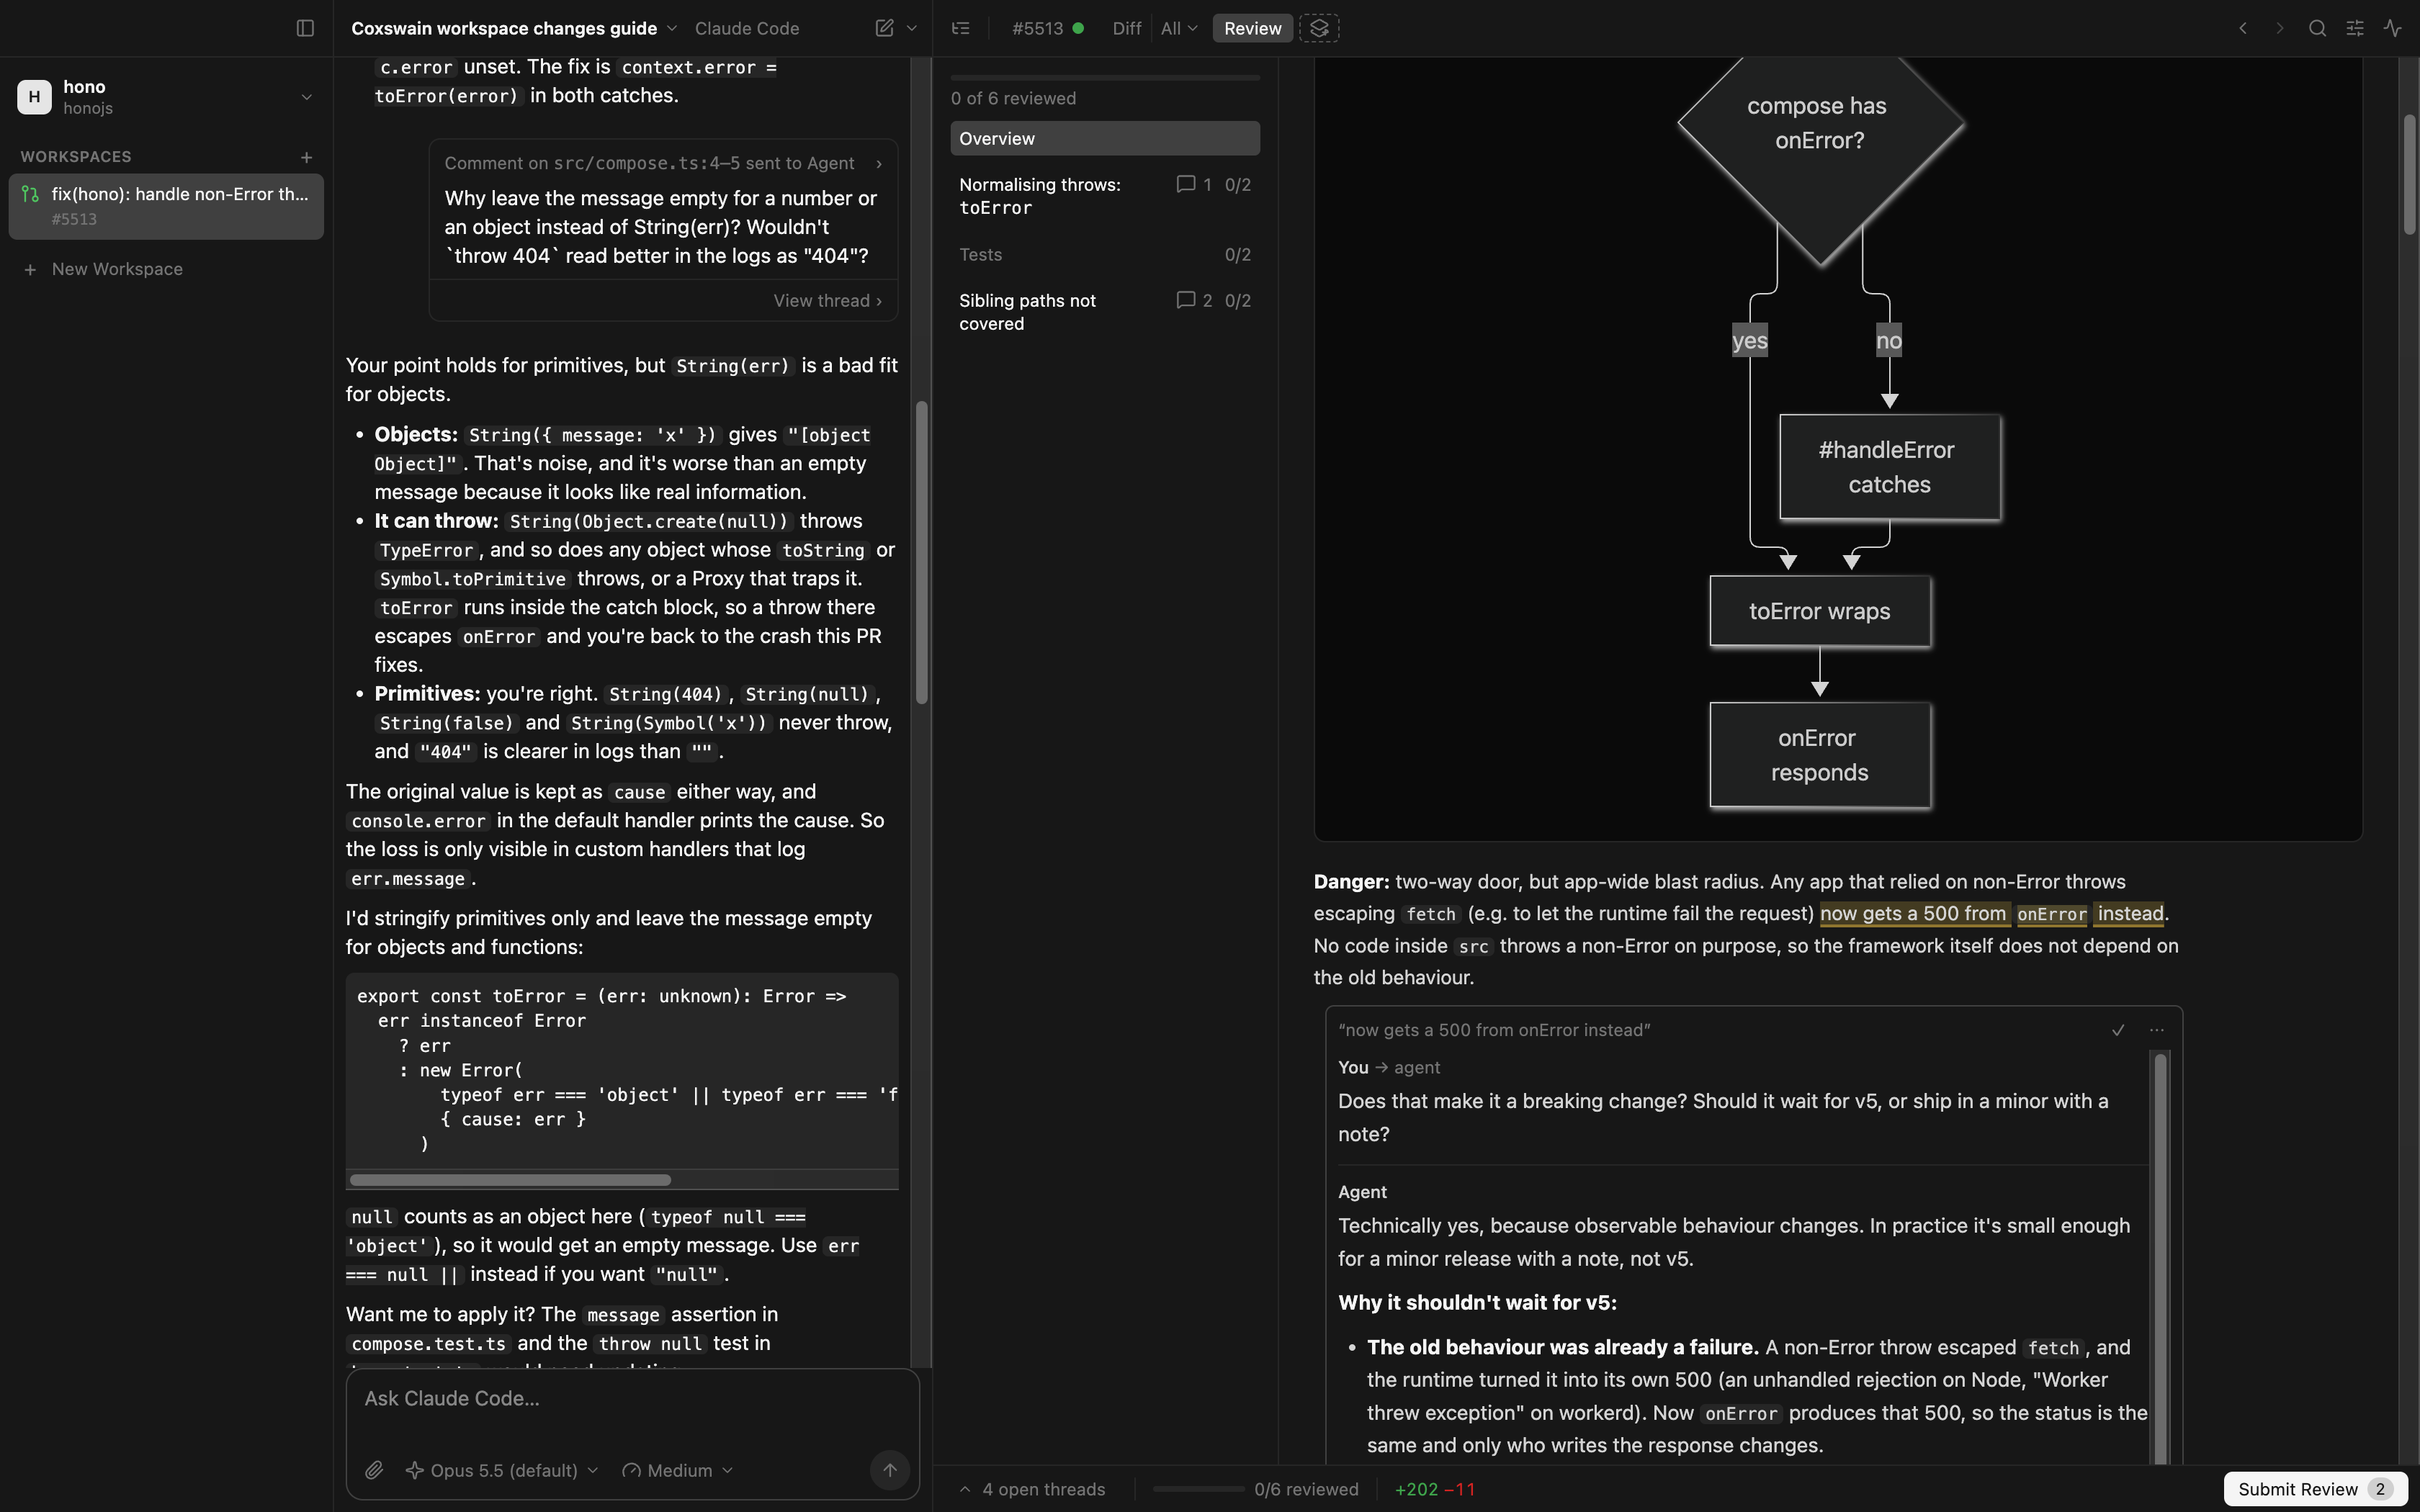Resolve the thread with the checkmark icon
2420x1512 pixels.
pos(2118,1030)
